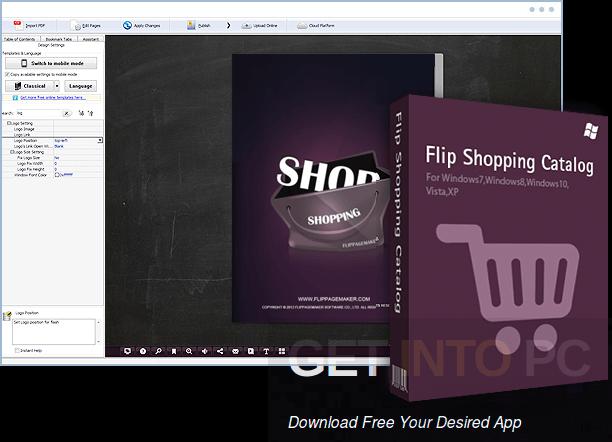
Task: Click the Window Font Color swatch
Action: point(57,175)
